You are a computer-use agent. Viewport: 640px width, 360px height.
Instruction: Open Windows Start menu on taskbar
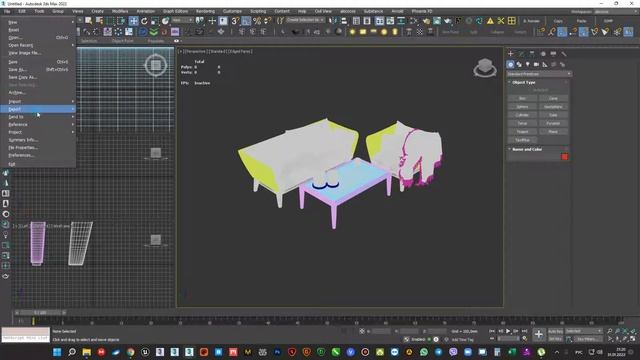tap(57, 352)
